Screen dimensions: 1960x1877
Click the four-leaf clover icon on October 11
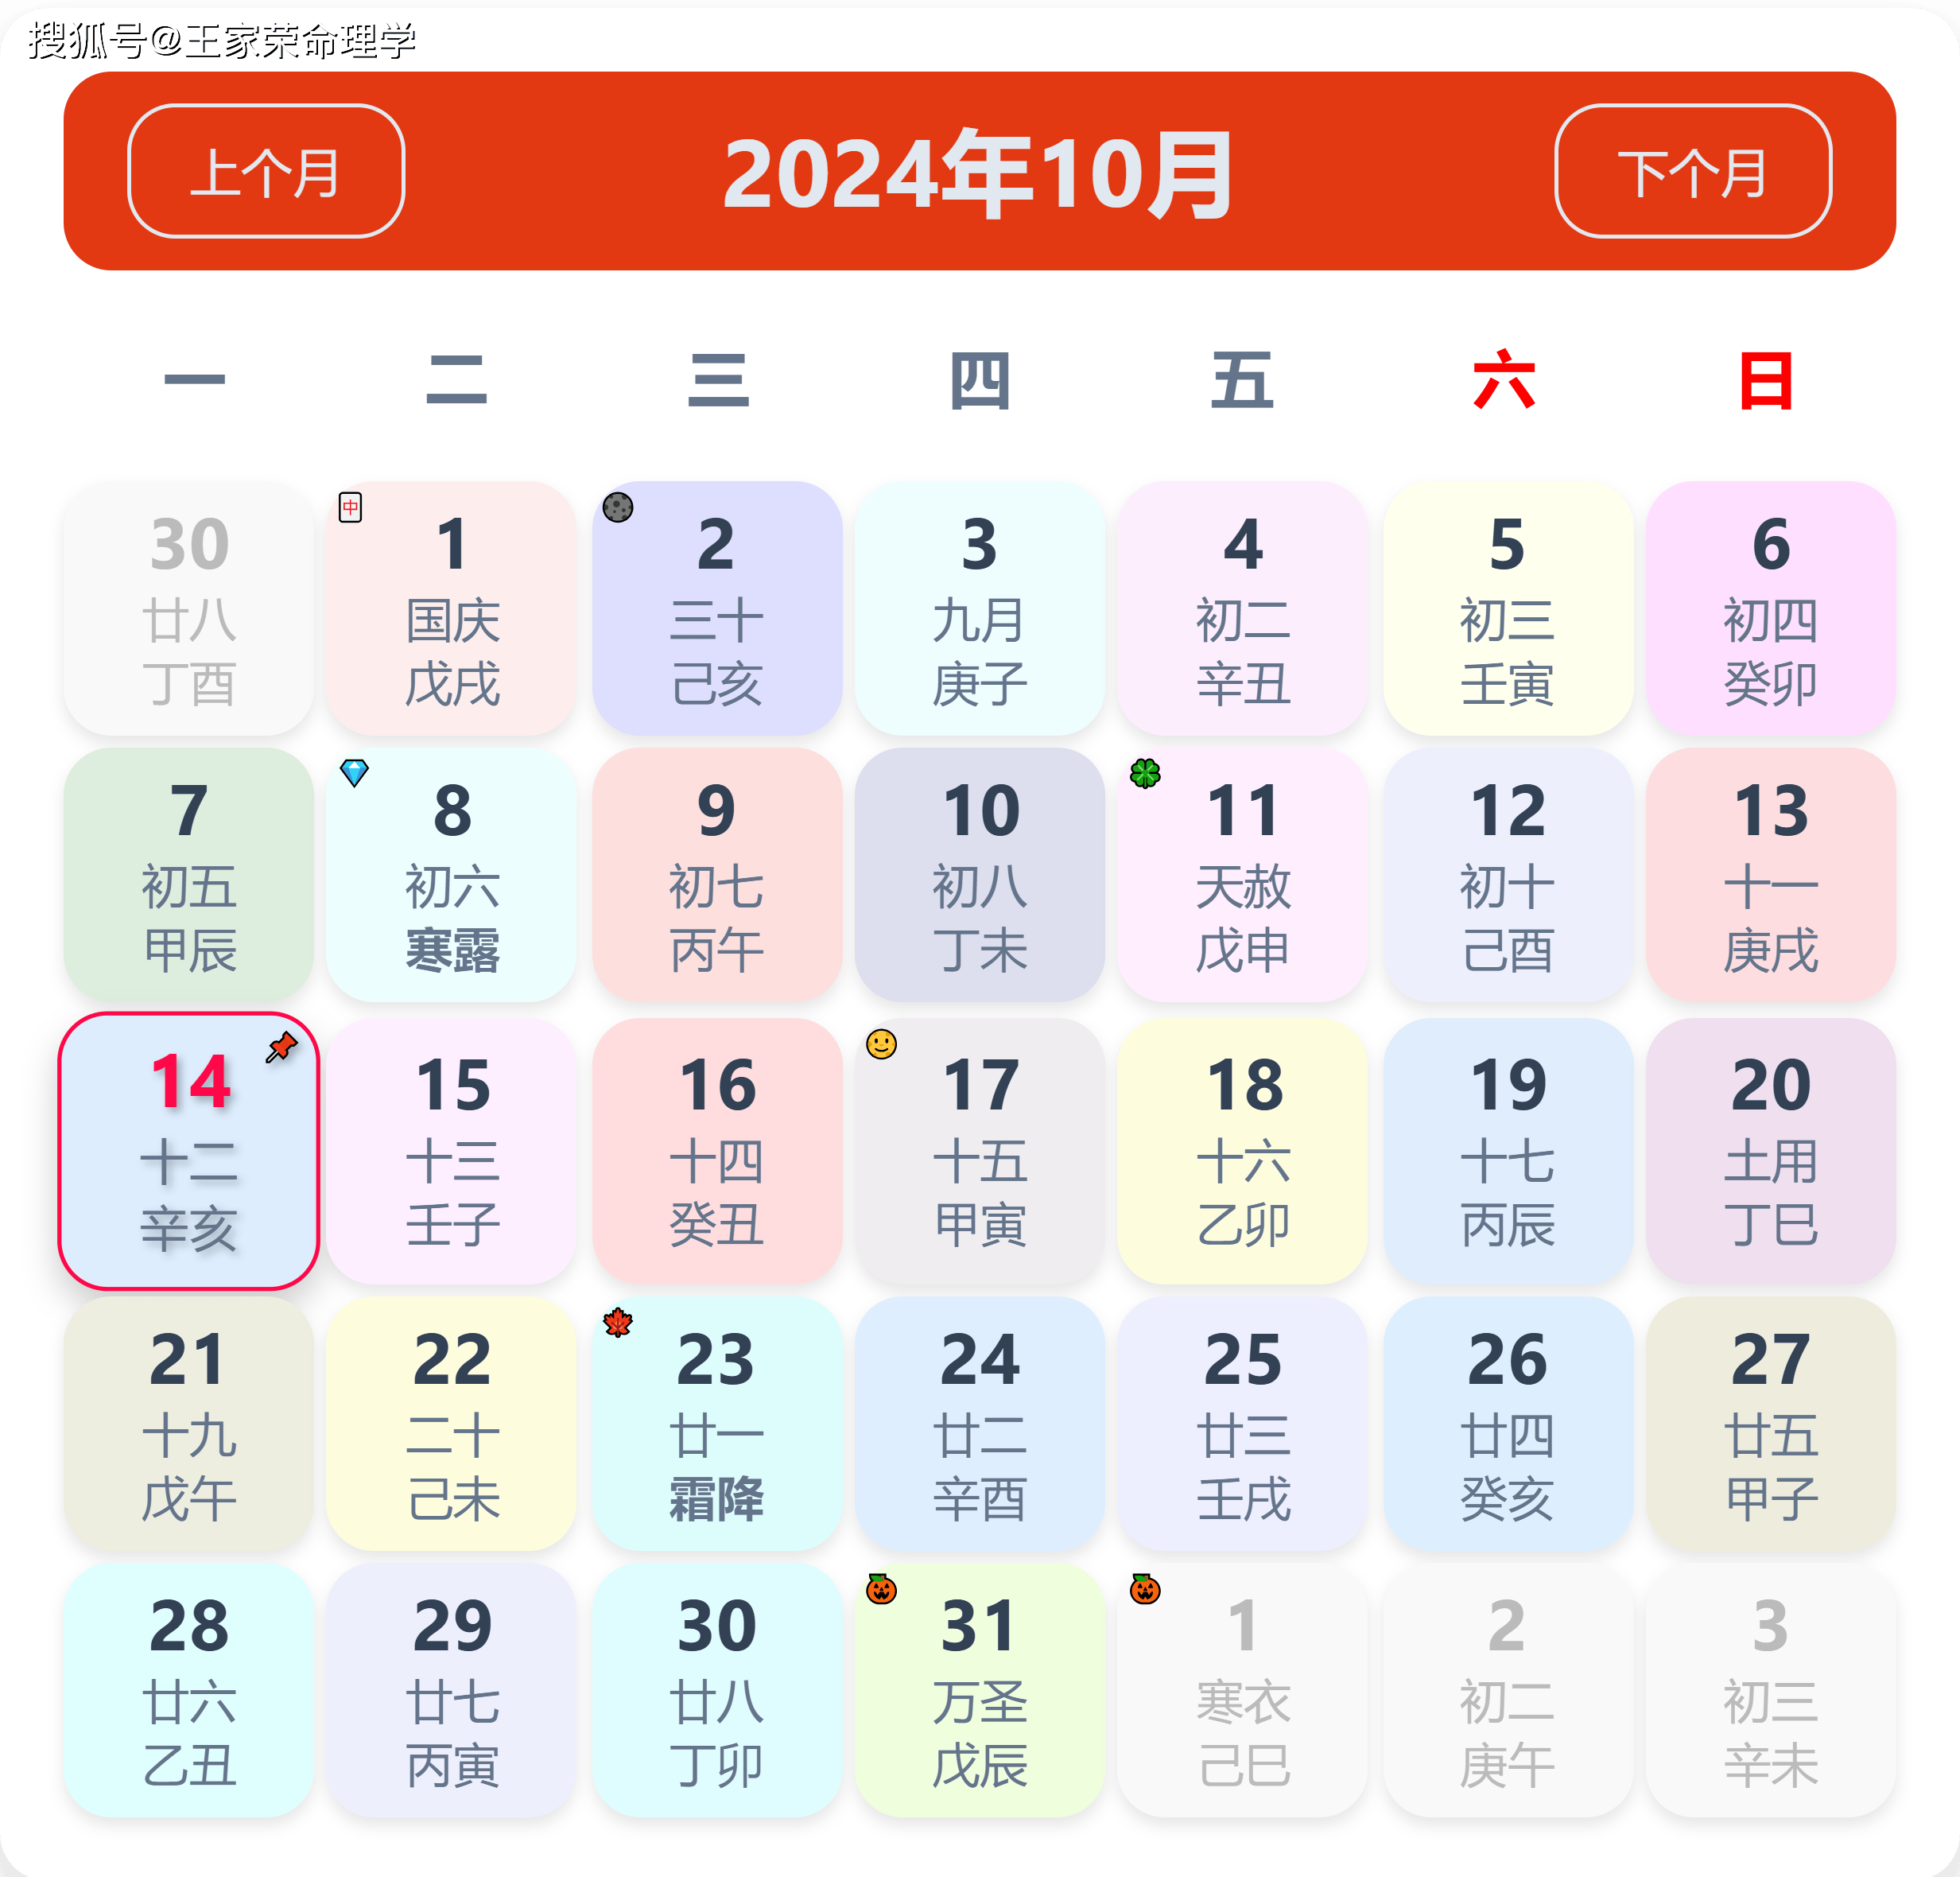[1145, 773]
